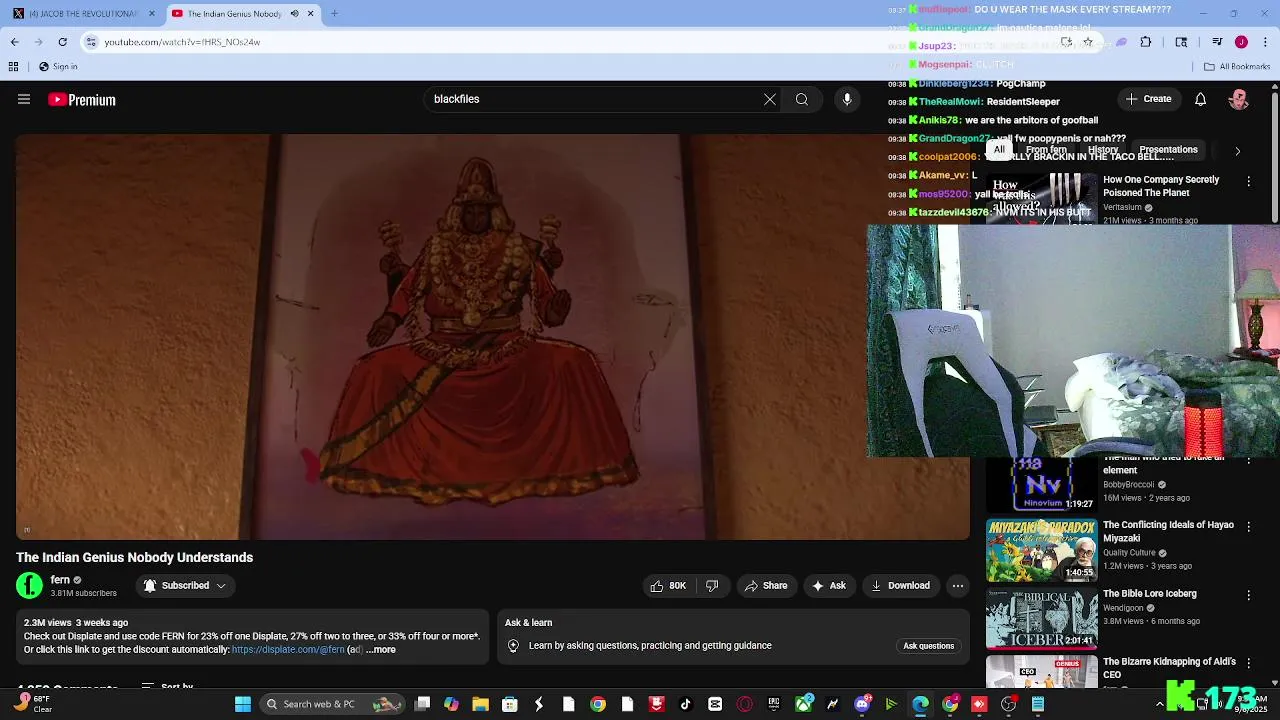This screenshot has height=720, width=1280.
Task: Open File Explorer from taskbar
Action: click(x=480, y=704)
